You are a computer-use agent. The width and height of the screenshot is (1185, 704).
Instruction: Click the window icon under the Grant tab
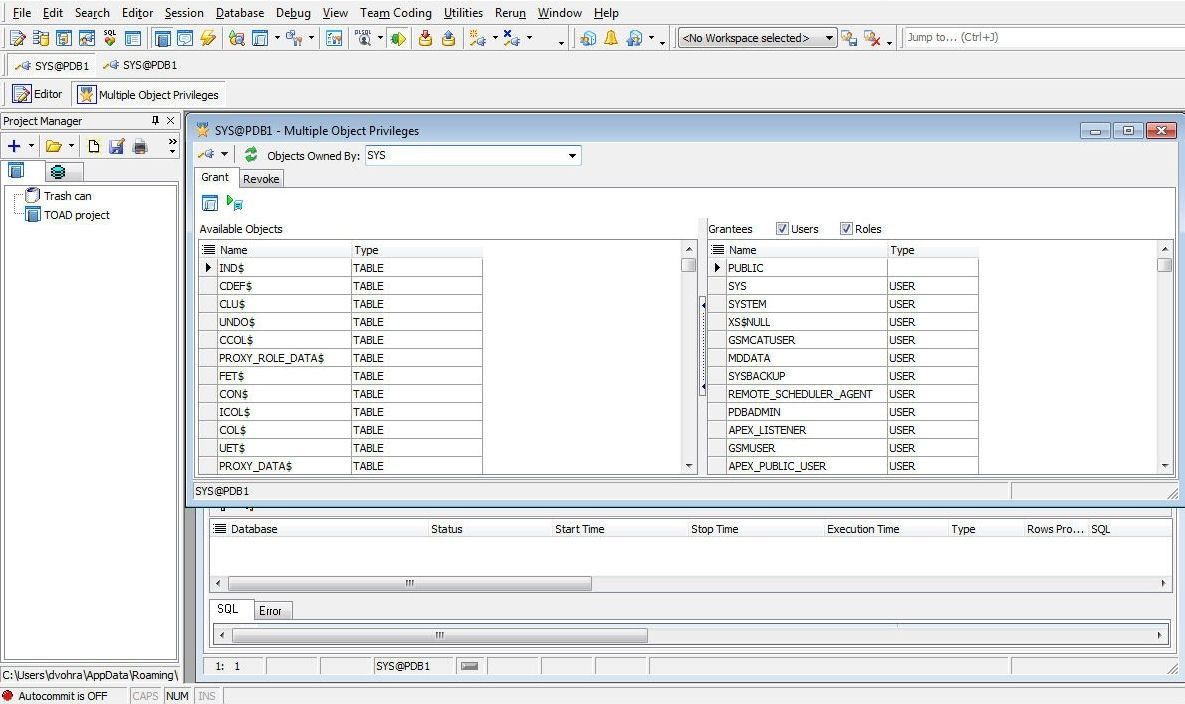coord(210,202)
